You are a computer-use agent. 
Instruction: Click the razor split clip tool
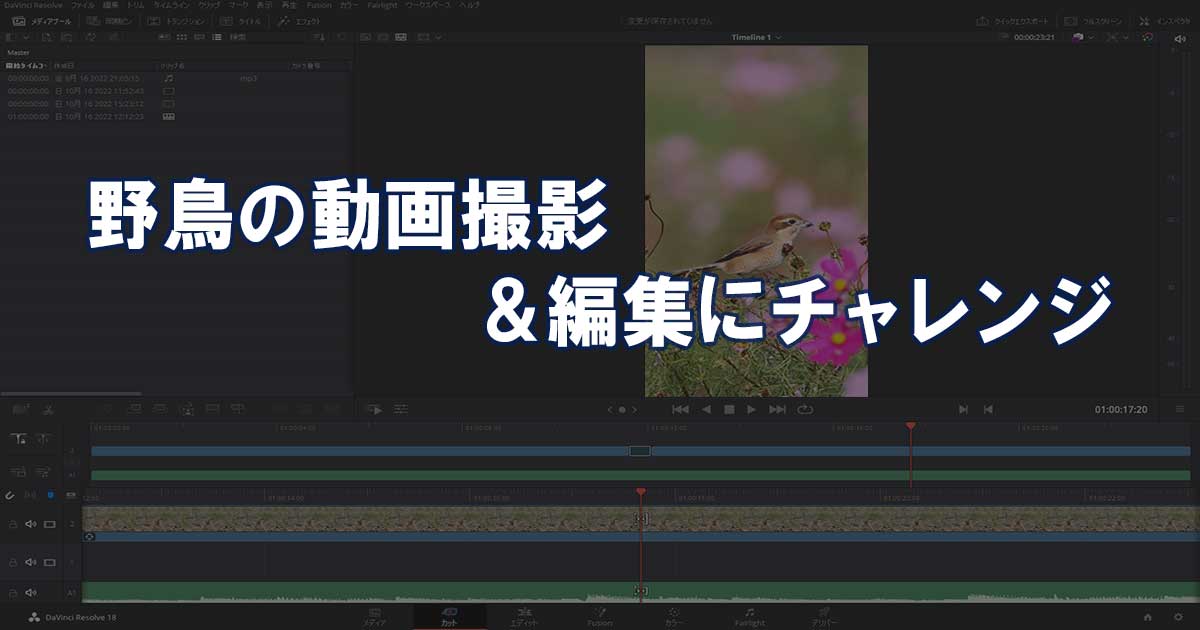click(47, 409)
